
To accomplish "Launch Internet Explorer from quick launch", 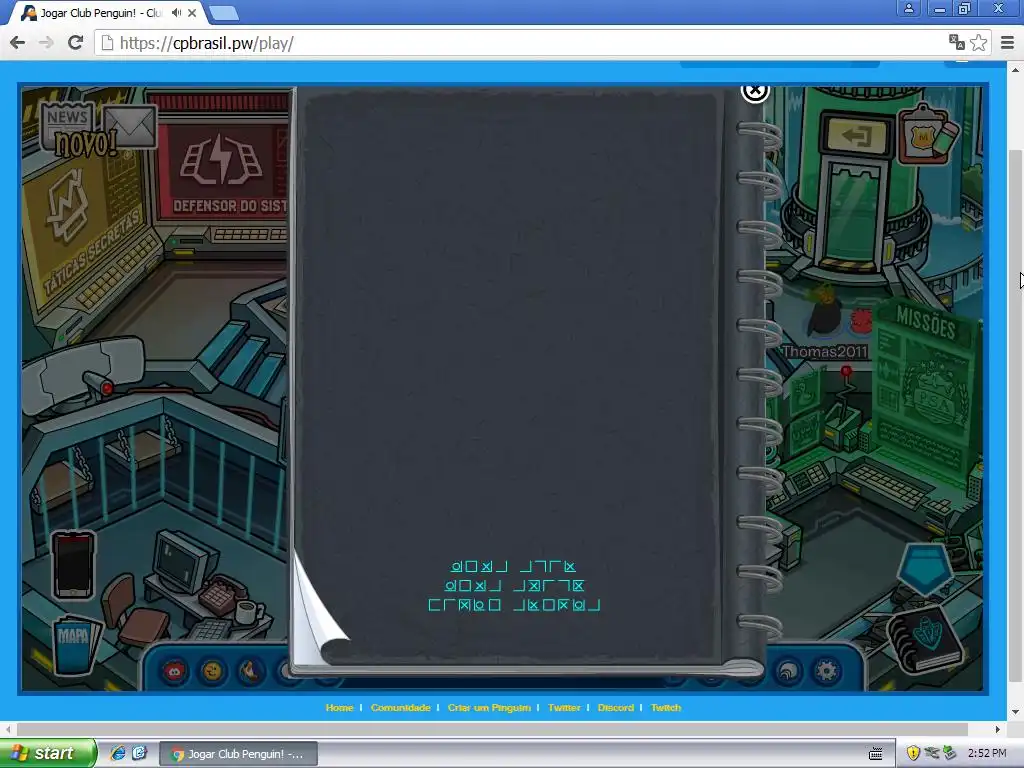I will [118, 753].
